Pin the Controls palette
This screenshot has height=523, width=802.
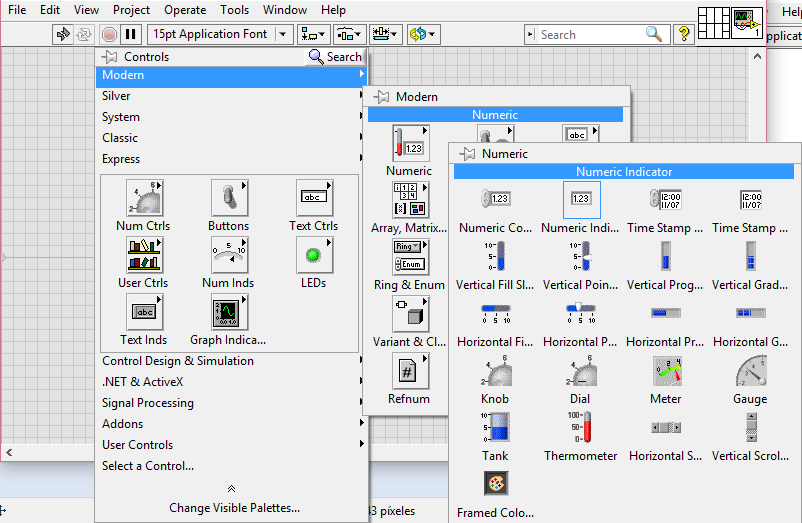point(109,57)
